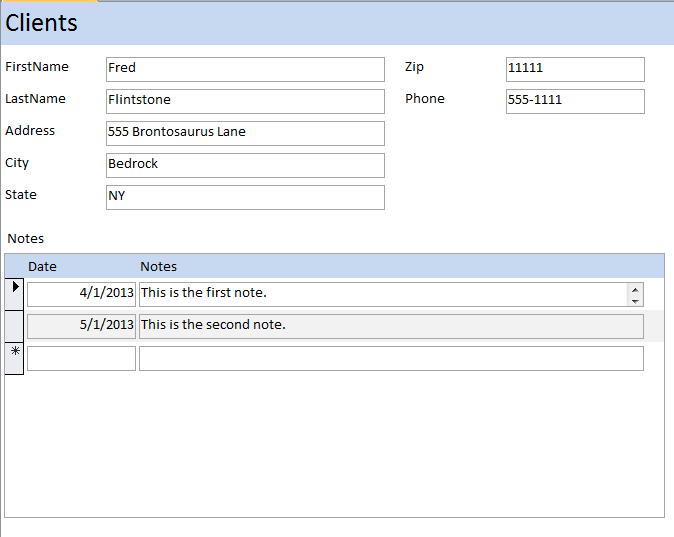Select the State field showing NY
Image resolution: width=674 pixels, height=537 pixels.
pos(245,197)
